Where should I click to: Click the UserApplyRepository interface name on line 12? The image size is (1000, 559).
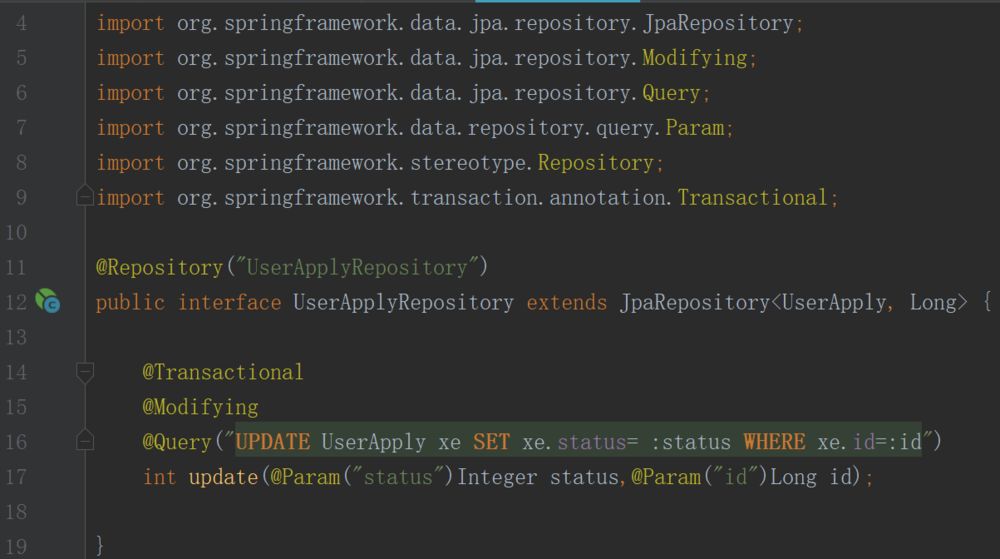[404, 303]
